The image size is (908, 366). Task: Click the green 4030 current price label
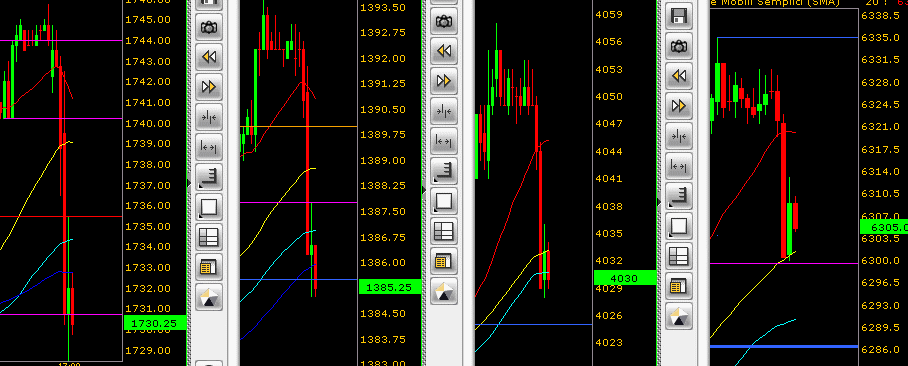[625, 279]
